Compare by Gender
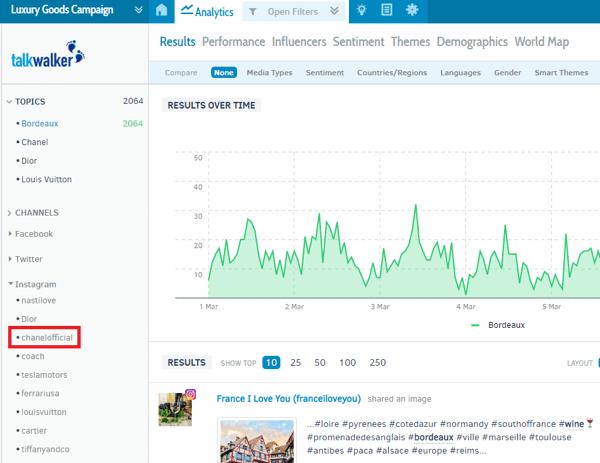Screen dimensions: 600x463 507,73
